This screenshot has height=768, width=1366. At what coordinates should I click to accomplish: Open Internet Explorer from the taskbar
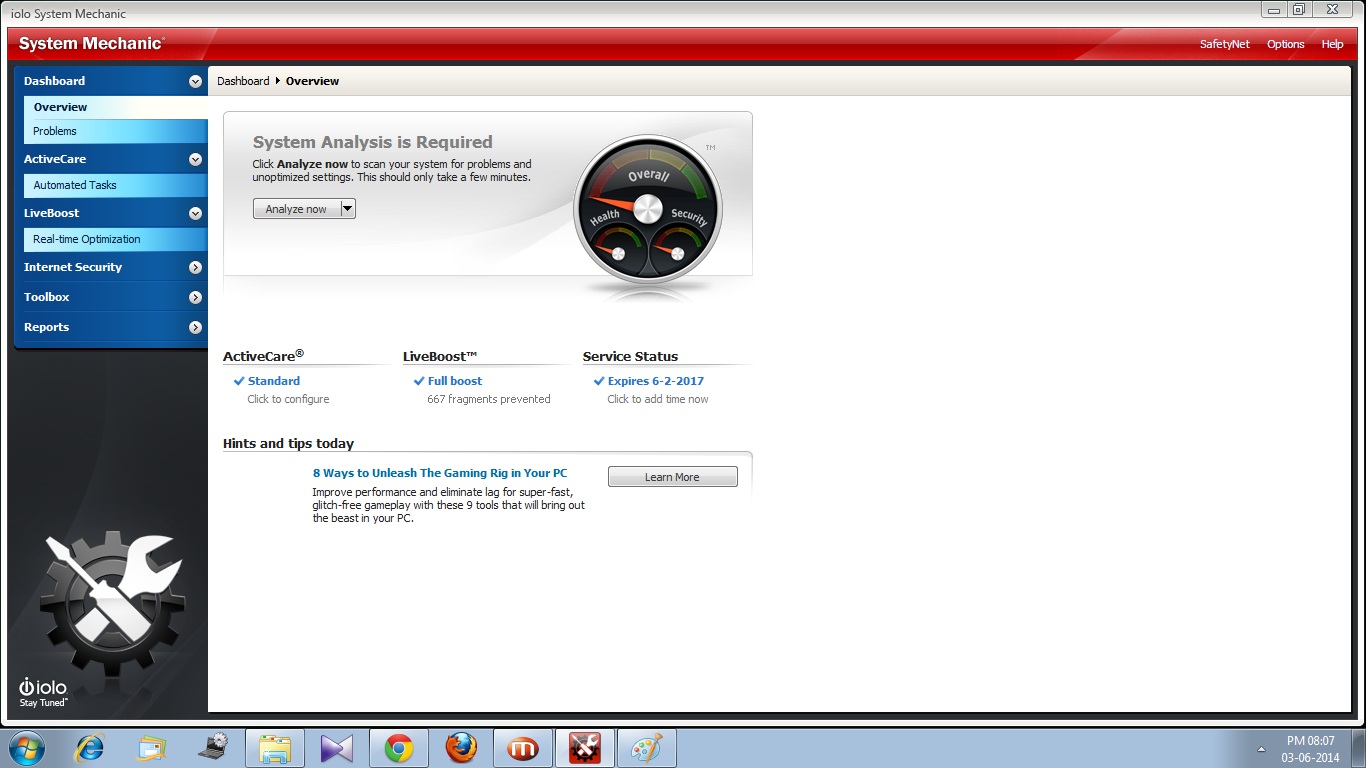(x=90, y=748)
